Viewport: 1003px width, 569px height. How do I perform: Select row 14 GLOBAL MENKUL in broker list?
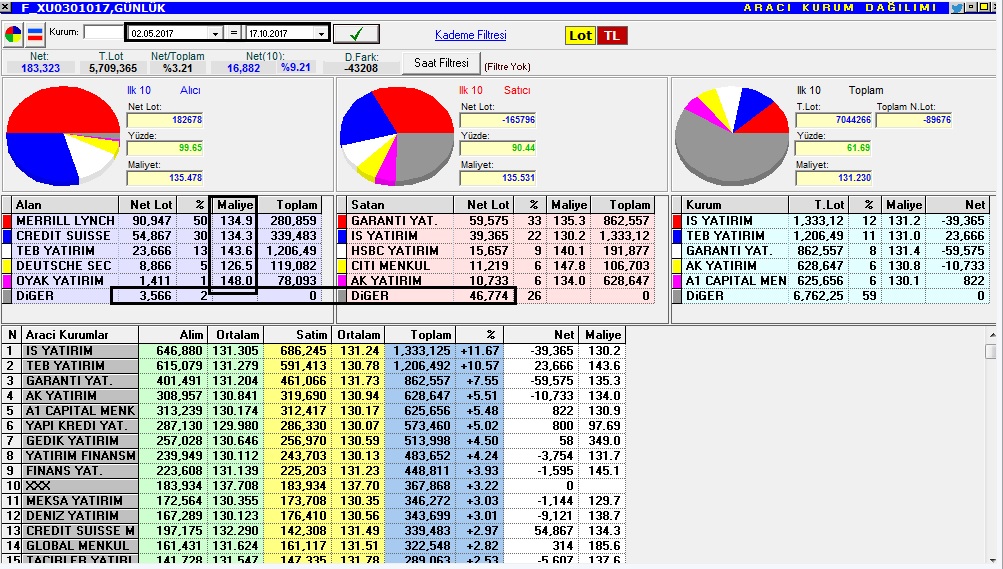[313, 545]
